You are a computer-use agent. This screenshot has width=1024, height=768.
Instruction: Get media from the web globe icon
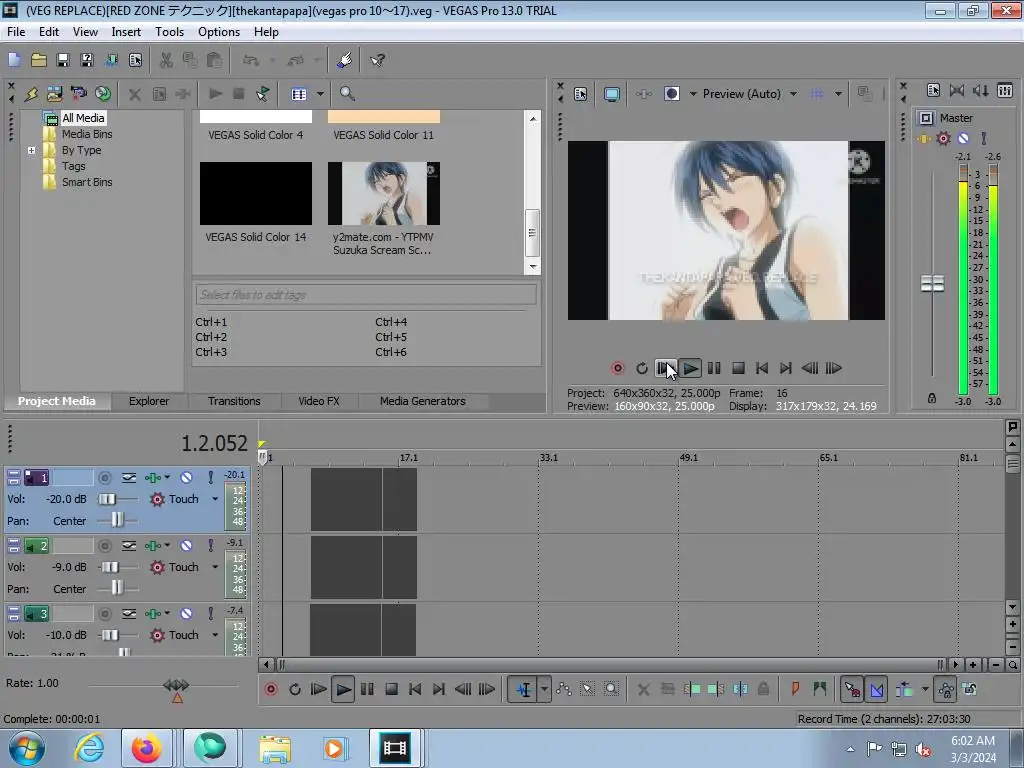coord(103,94)
